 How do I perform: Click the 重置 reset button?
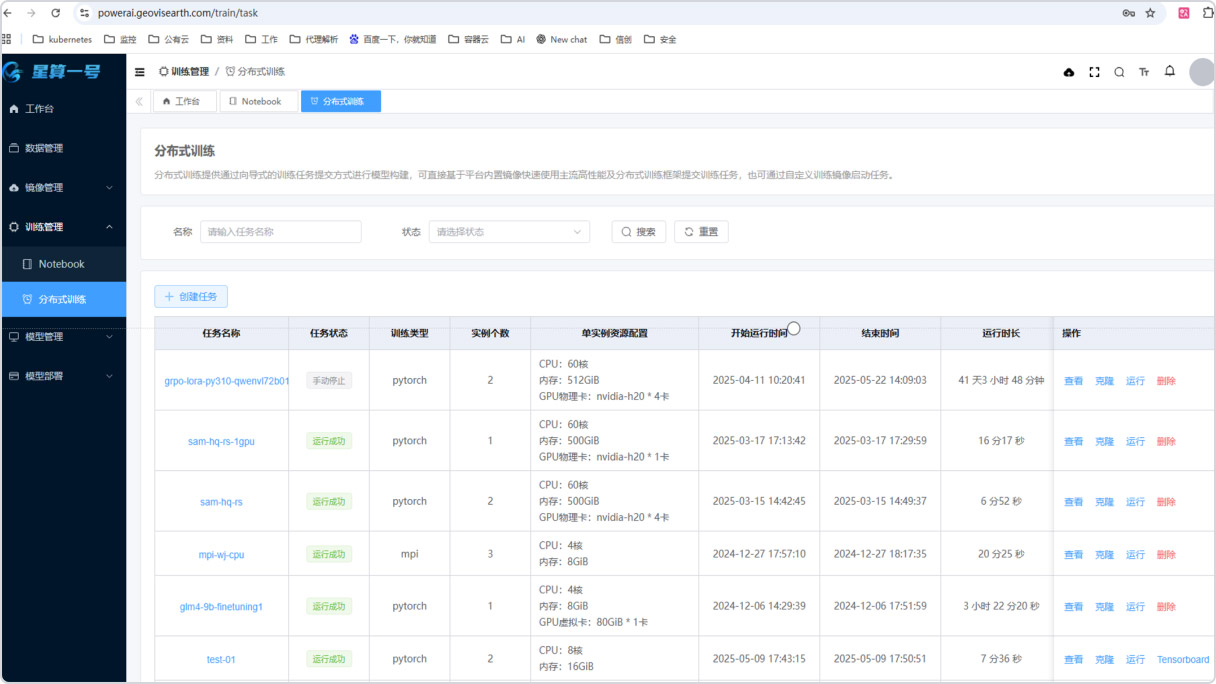pyautogui.click(x=701, y=232)
